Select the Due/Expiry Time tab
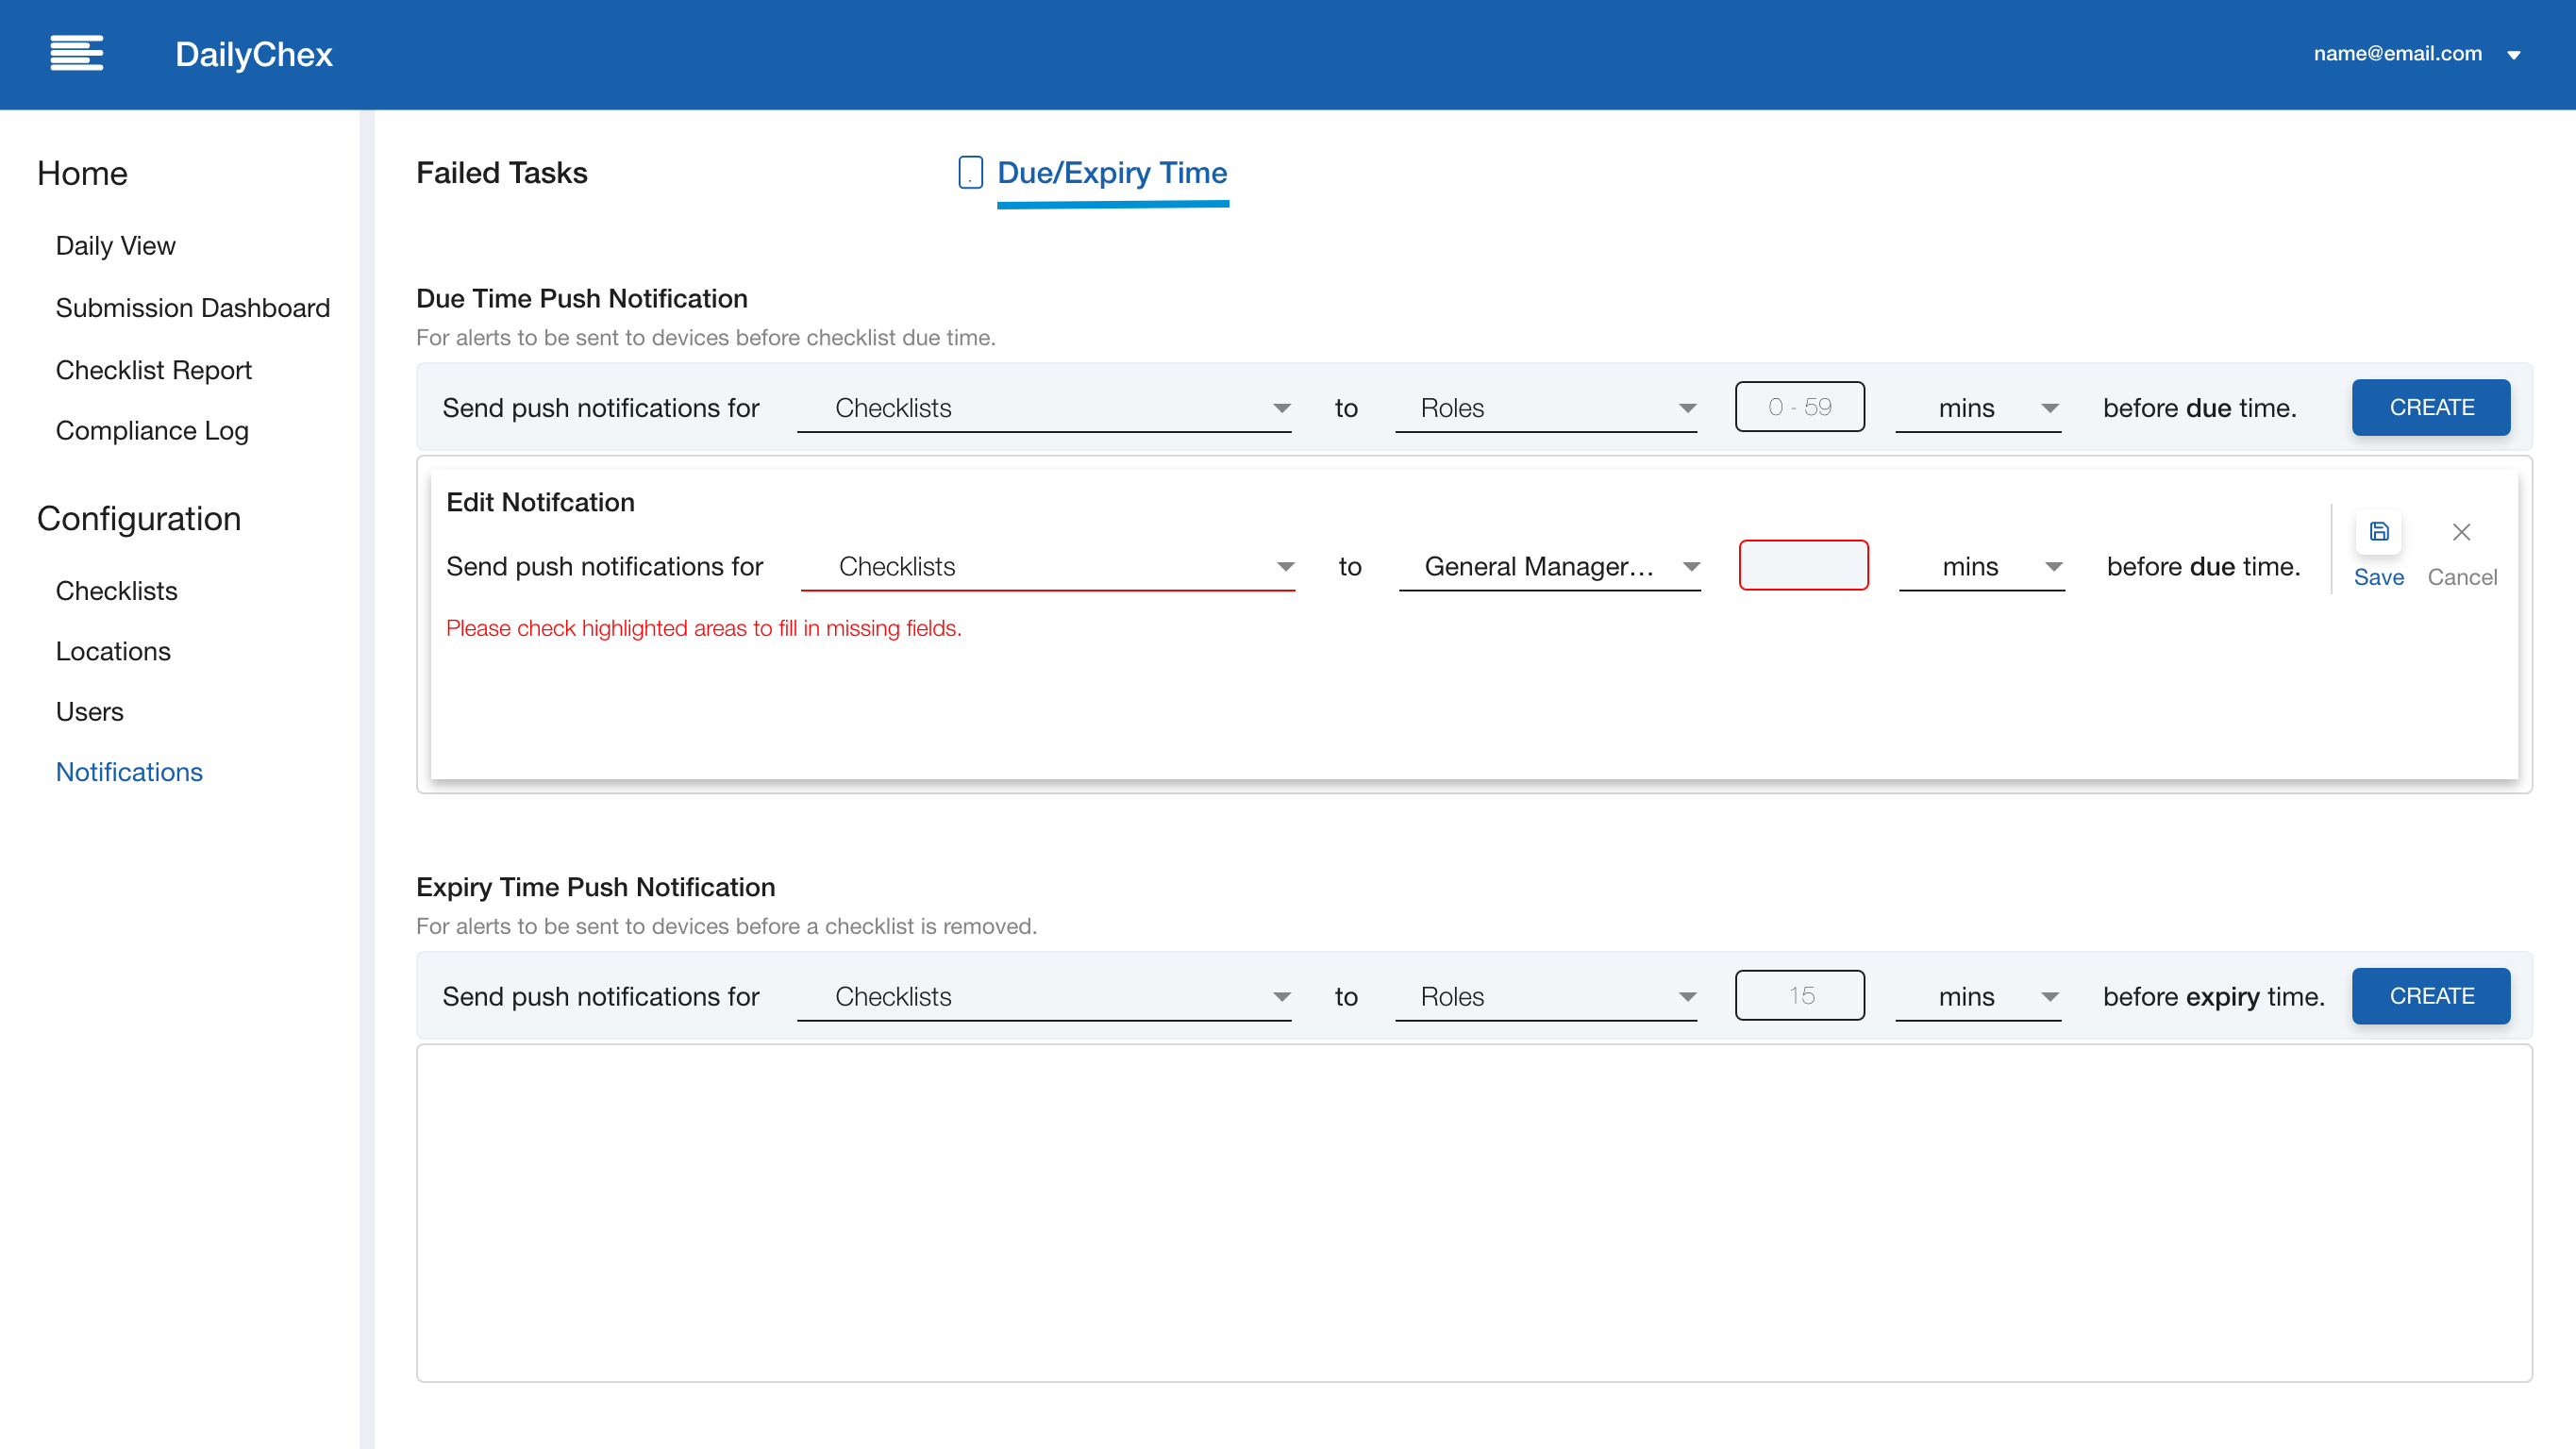 [x=1112, y=173]
